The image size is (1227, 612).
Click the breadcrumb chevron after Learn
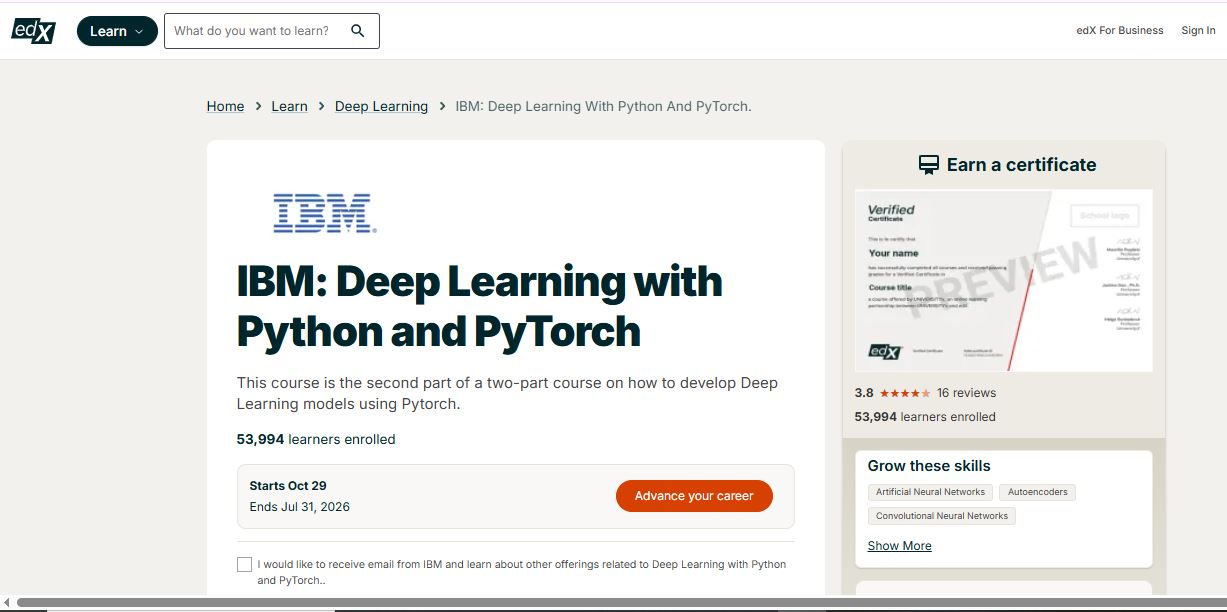321,106
